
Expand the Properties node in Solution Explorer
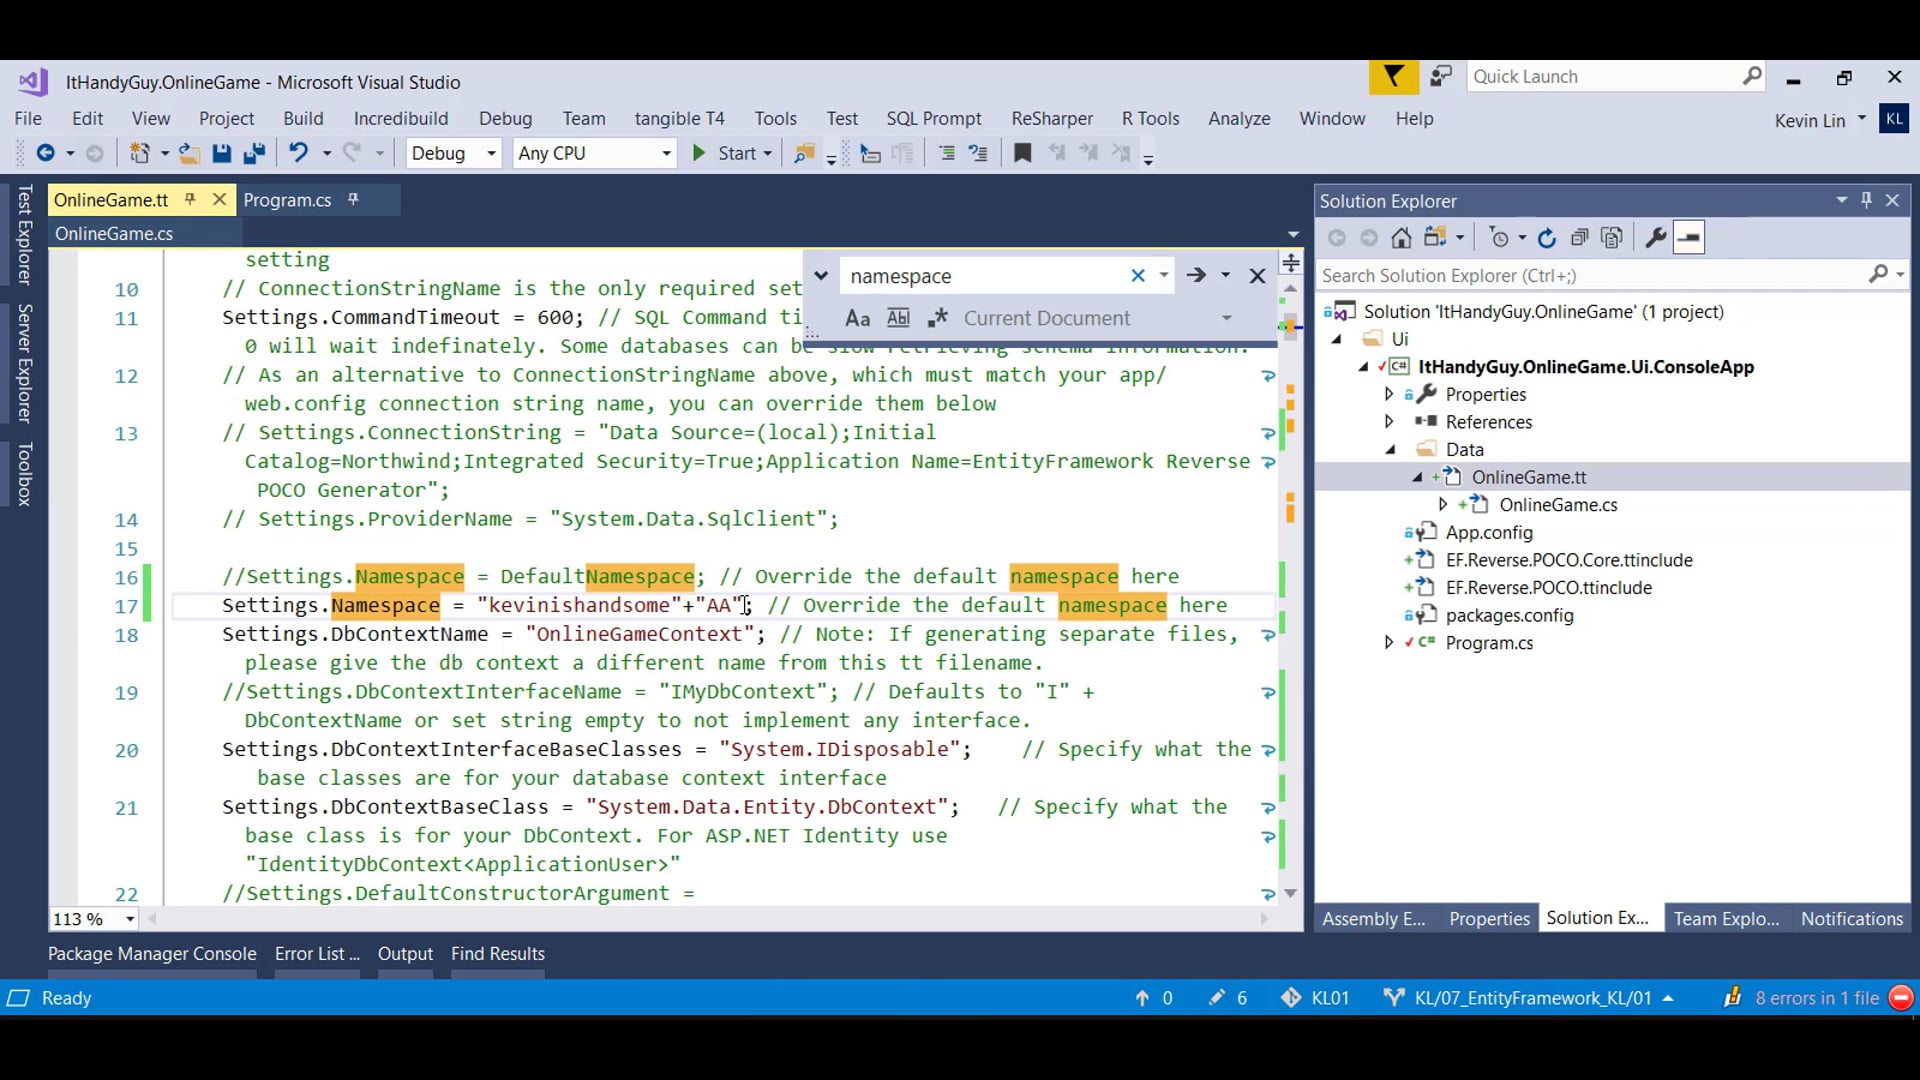pos(1389,394)
